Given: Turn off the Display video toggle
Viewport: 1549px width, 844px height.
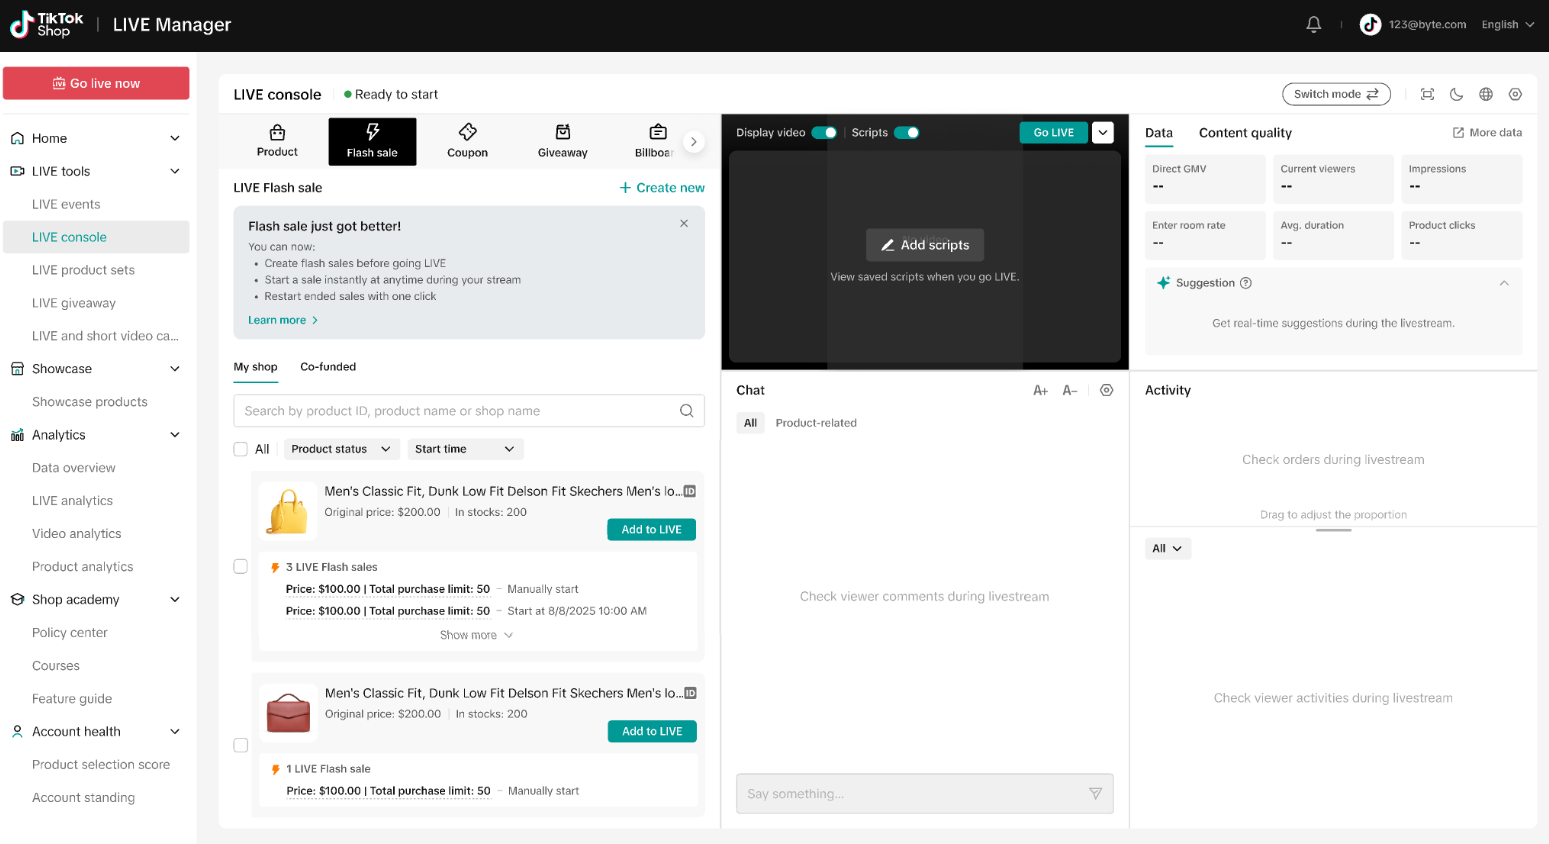Looking at the screenshot, I should pyautogui.click(x=824, y=133).
